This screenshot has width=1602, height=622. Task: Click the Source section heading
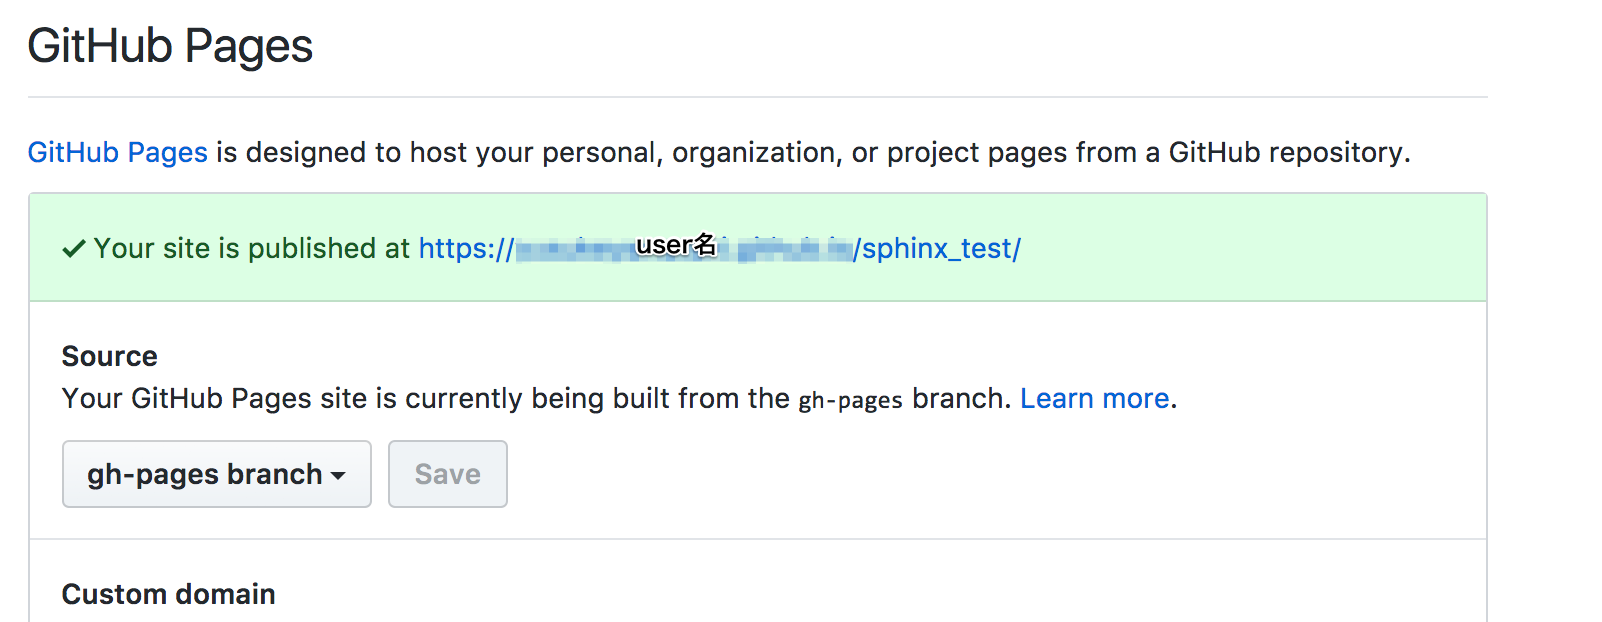109,356
